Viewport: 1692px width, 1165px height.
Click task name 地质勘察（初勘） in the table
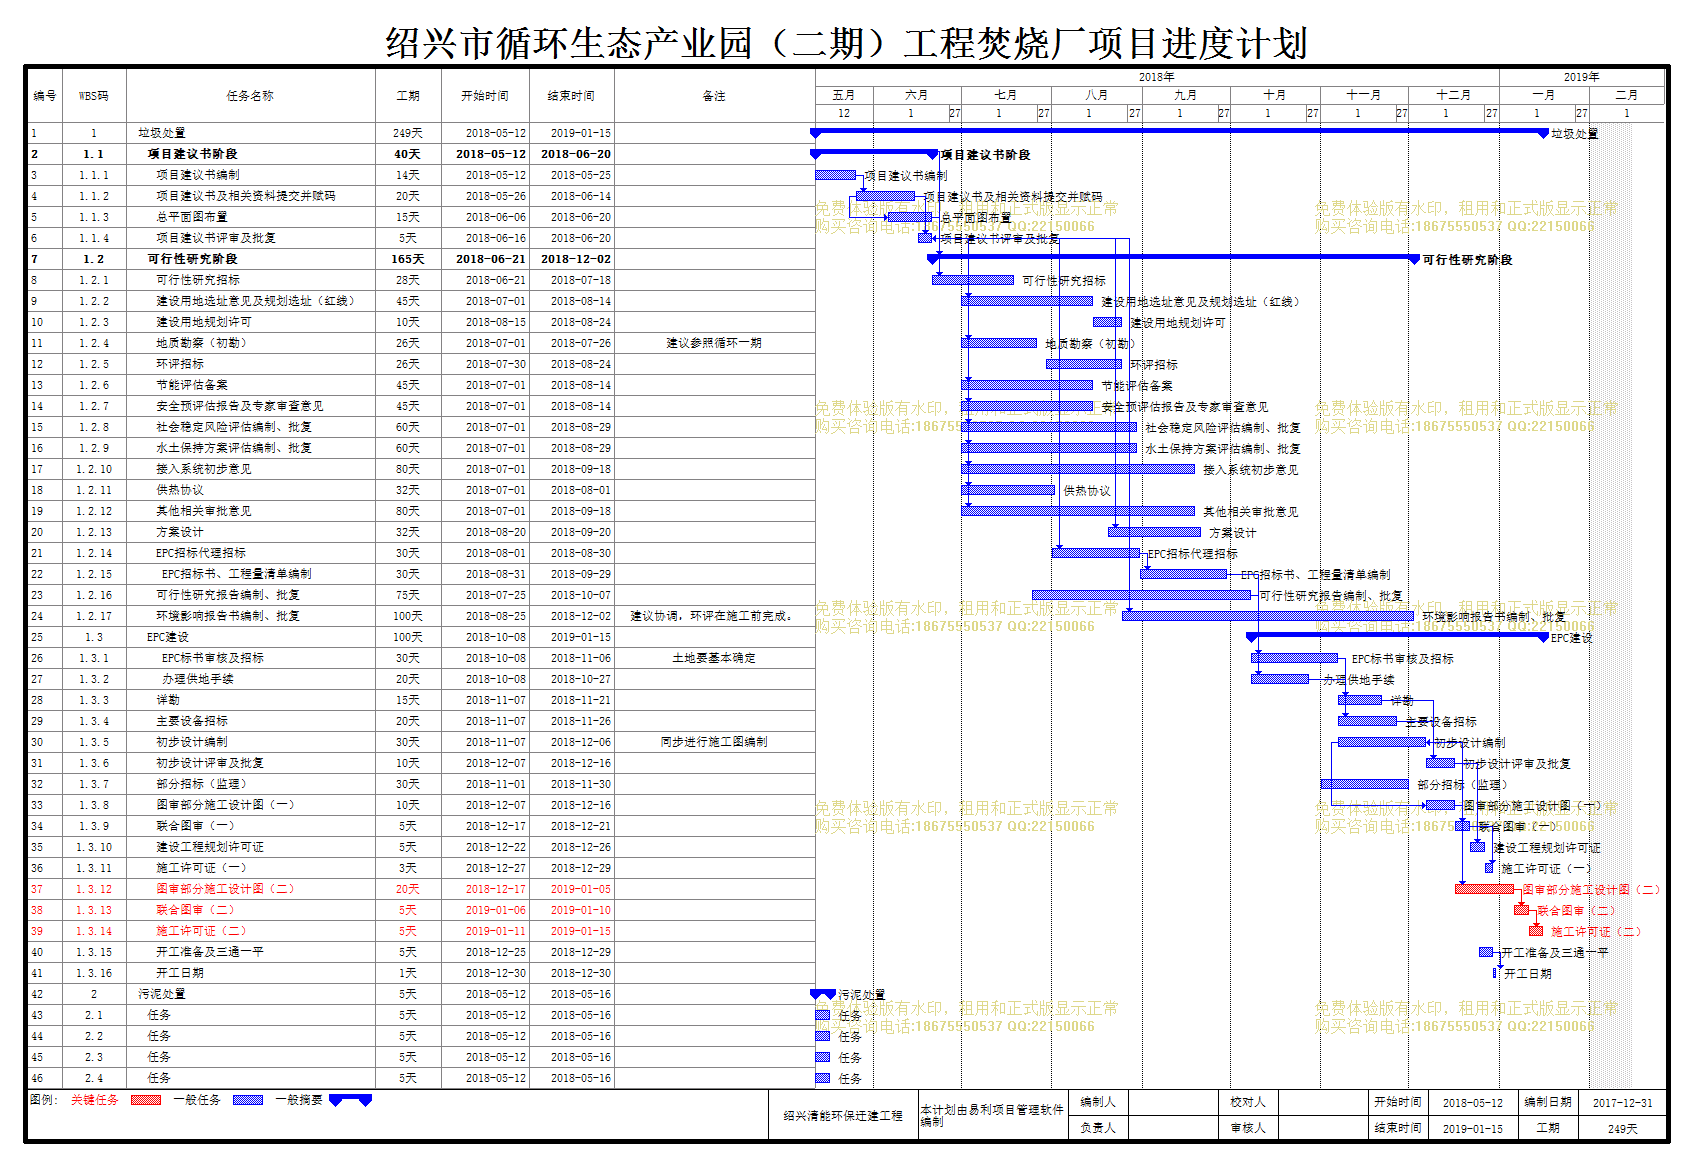(x=202, y=343)
